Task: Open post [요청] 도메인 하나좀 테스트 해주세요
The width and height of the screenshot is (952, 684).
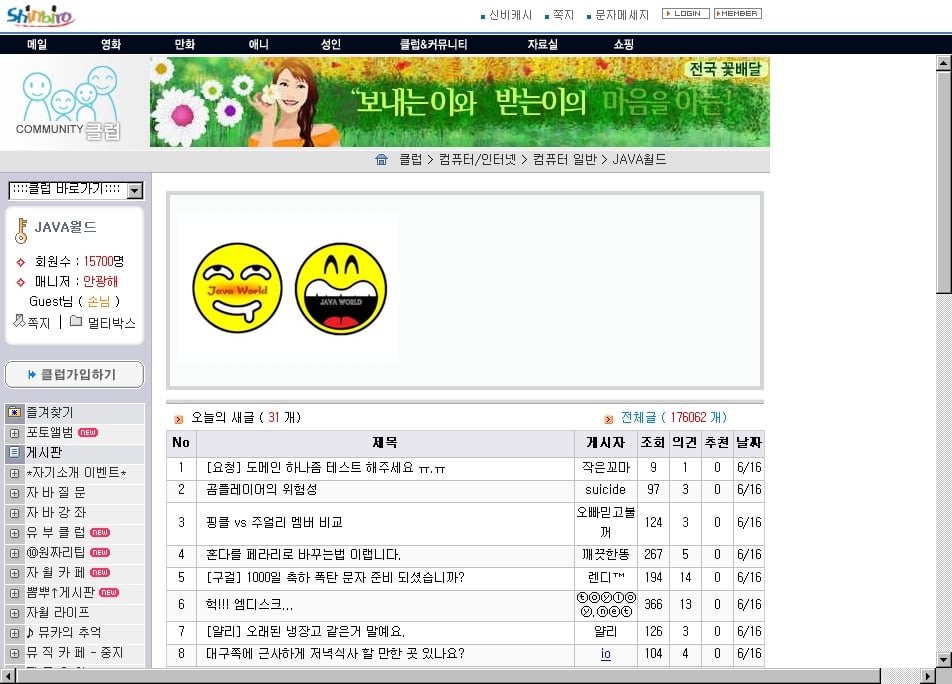Action: click(325, 467)
